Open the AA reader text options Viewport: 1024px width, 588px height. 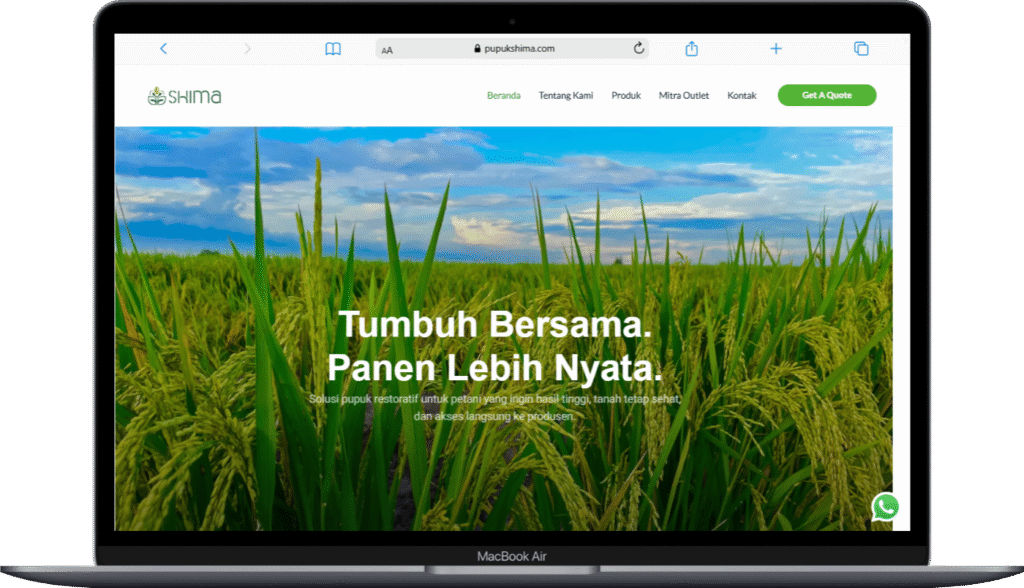tap(387, 50)
